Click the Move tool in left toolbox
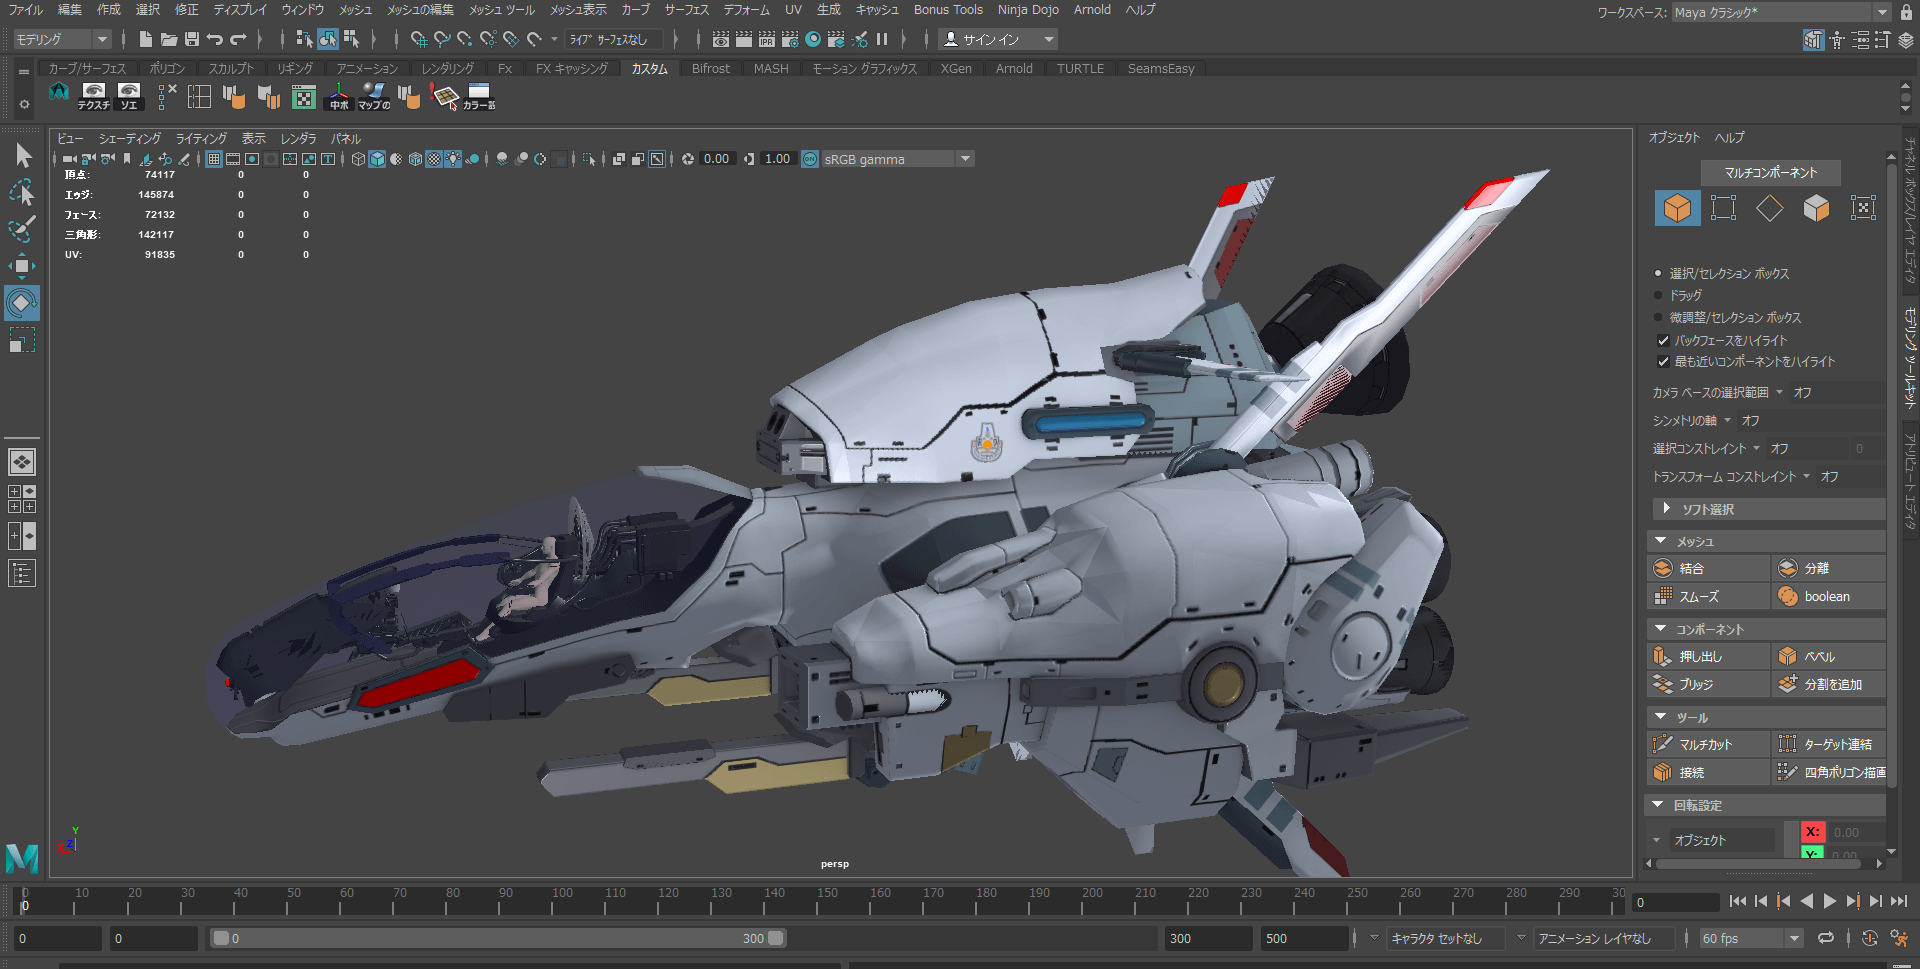The width and height of the screenshot is (1920, 969). tap(22, 266)
